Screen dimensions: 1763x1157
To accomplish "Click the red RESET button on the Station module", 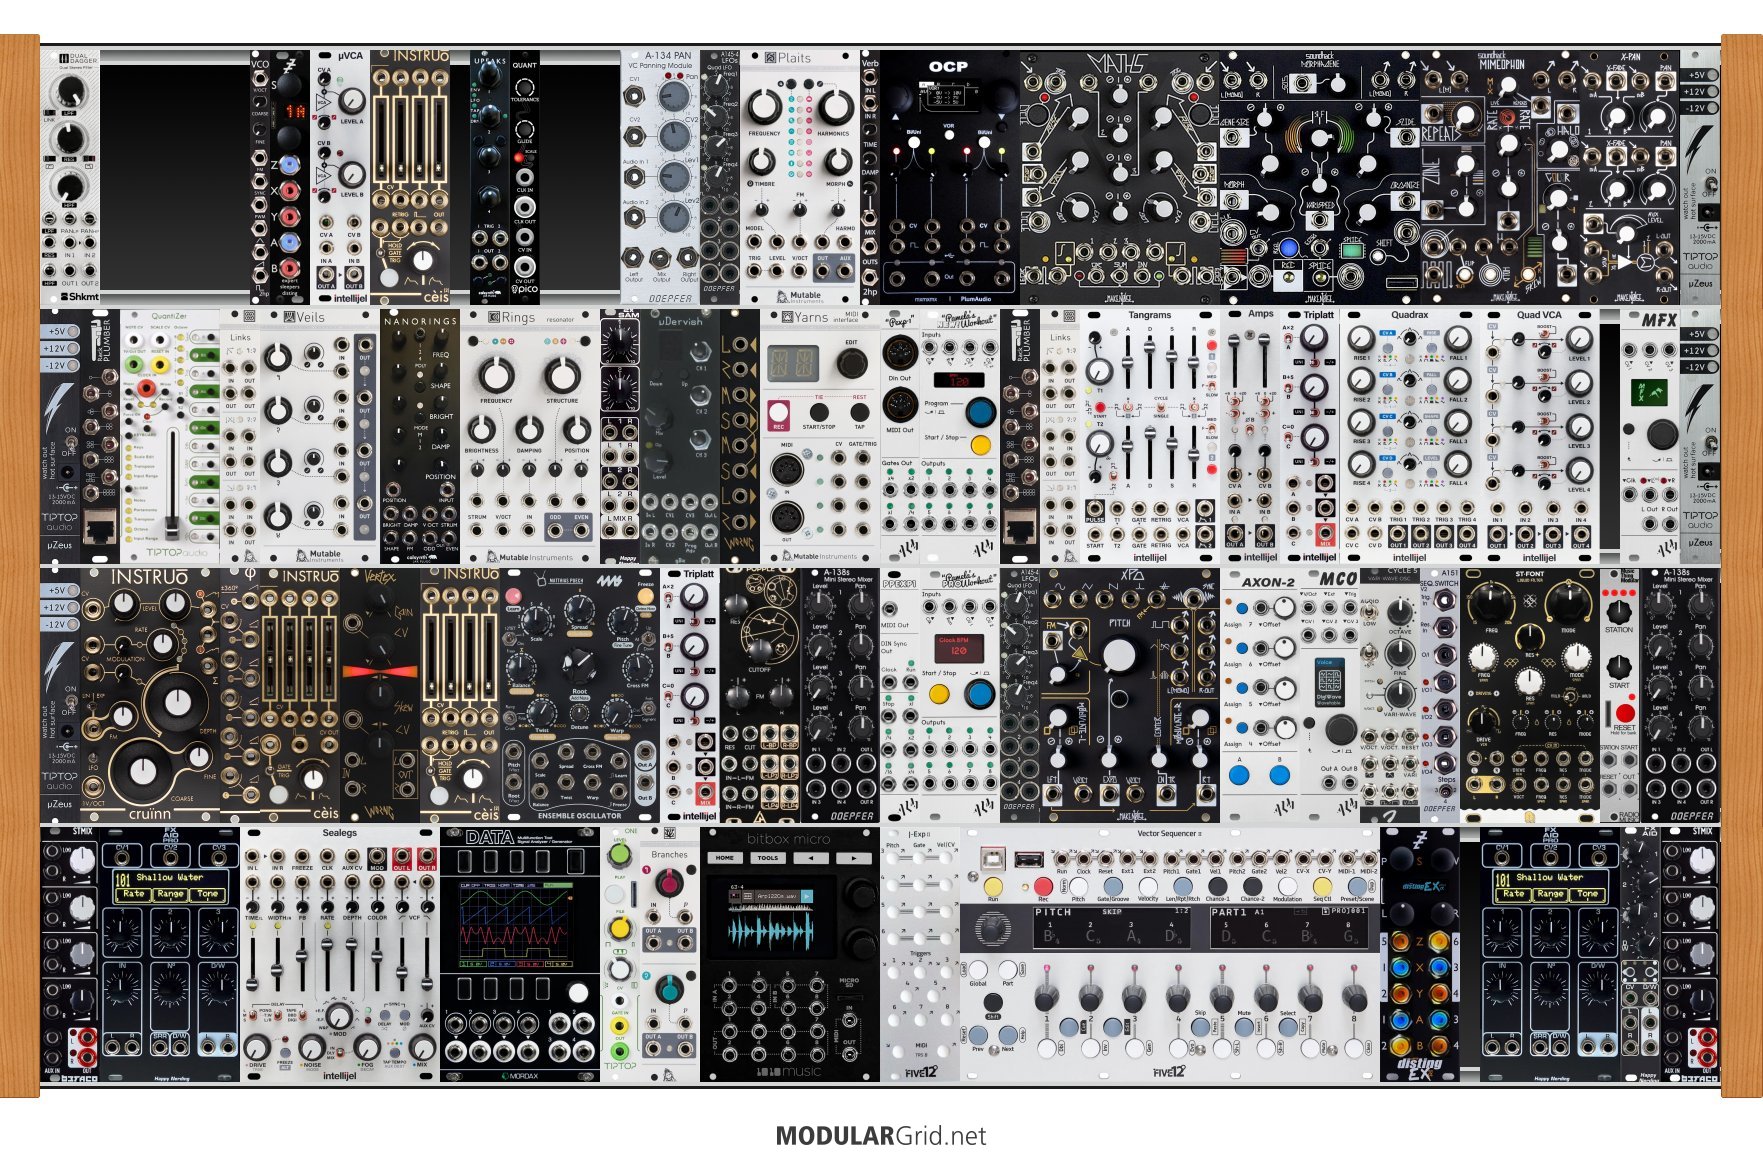I will 1624,713.
